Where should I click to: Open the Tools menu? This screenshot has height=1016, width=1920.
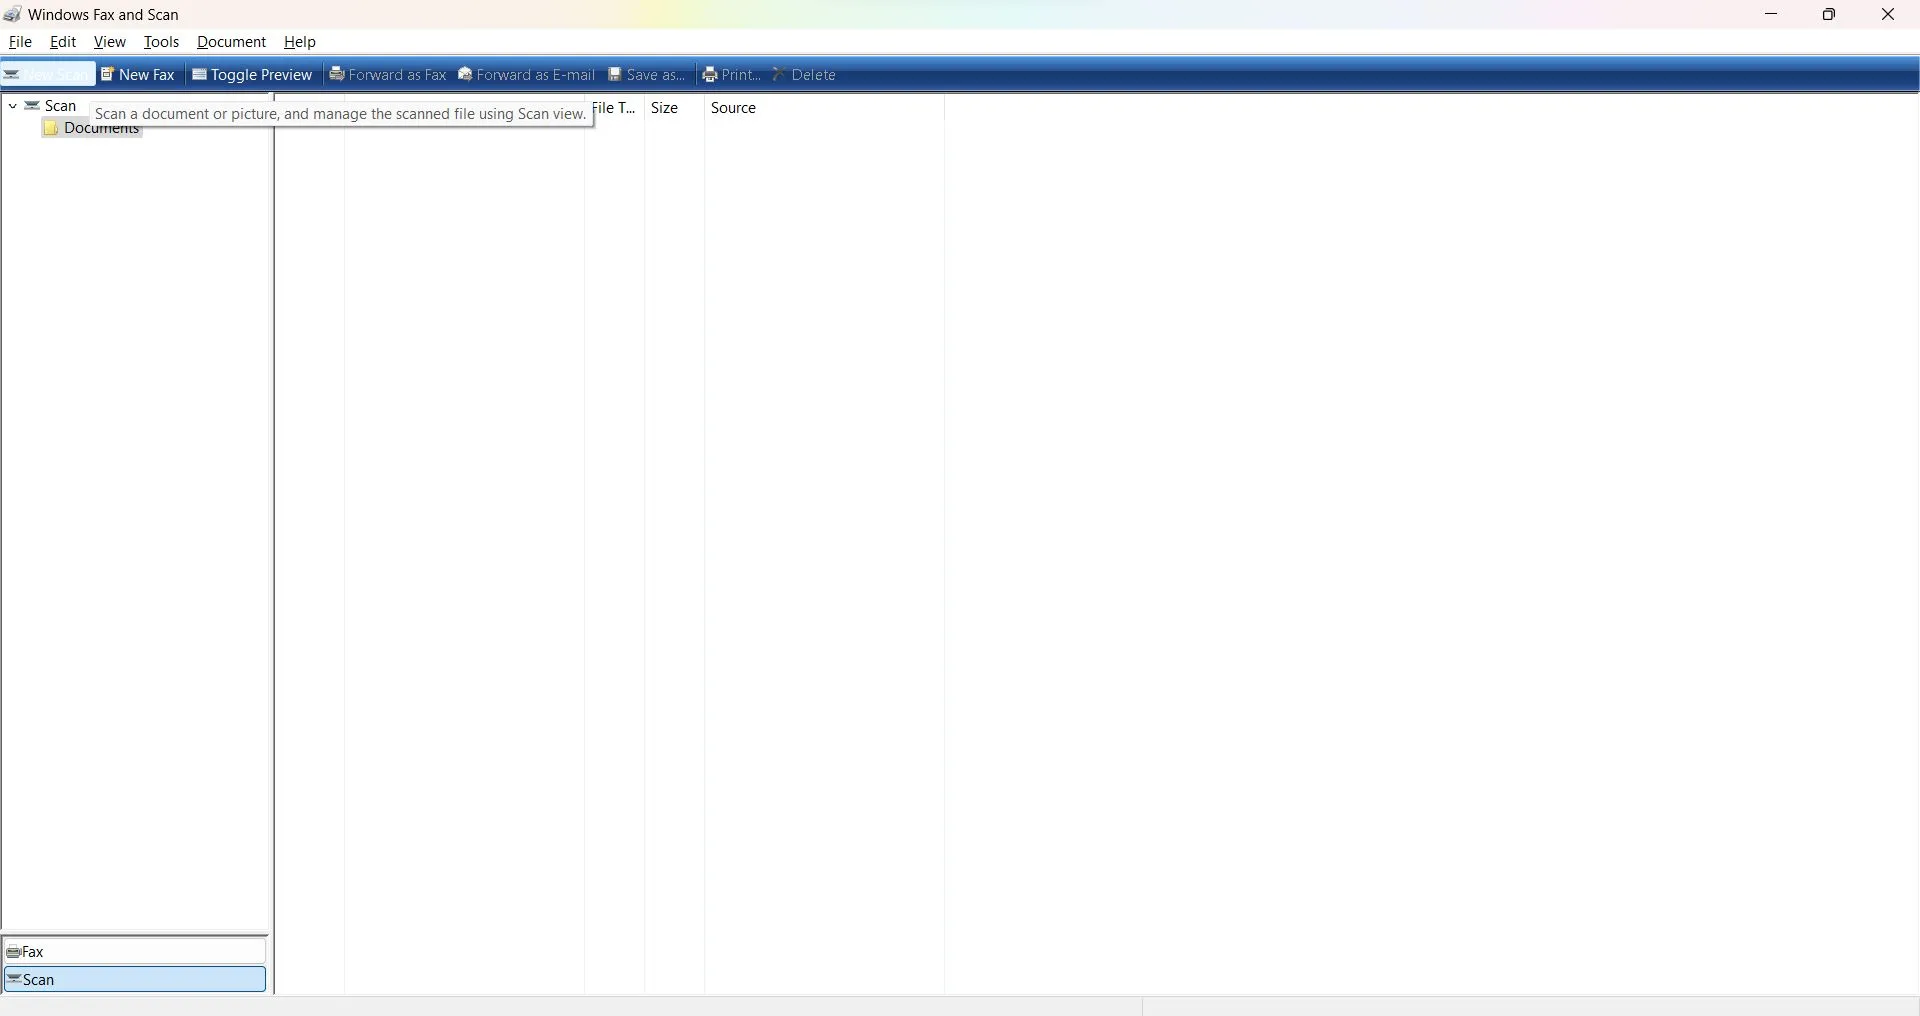click(161, 42)
